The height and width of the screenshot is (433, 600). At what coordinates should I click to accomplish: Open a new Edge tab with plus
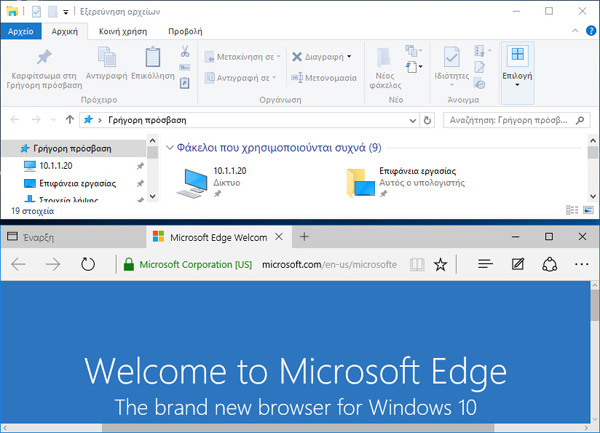(304, 237)
